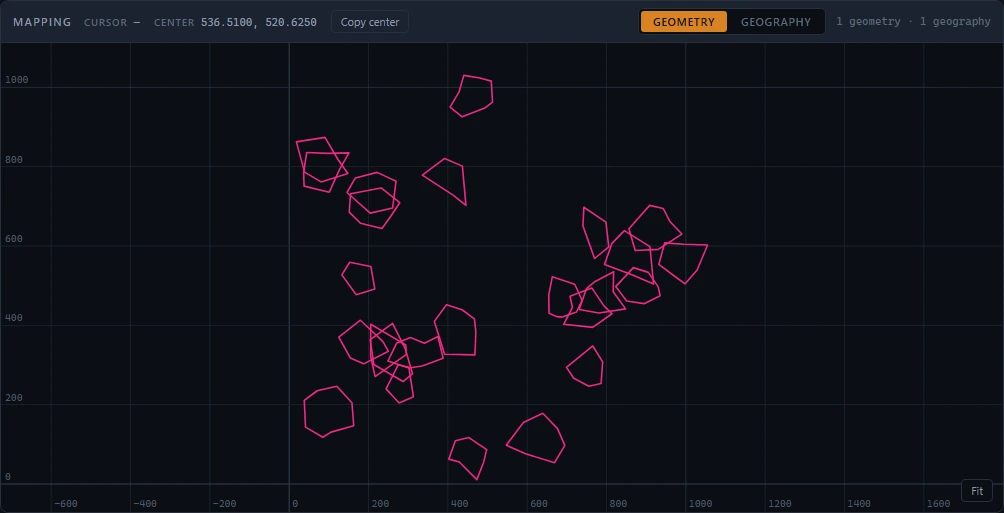Click the x-axis label -400
The image size is (1004, 513).
pos(145,504)
